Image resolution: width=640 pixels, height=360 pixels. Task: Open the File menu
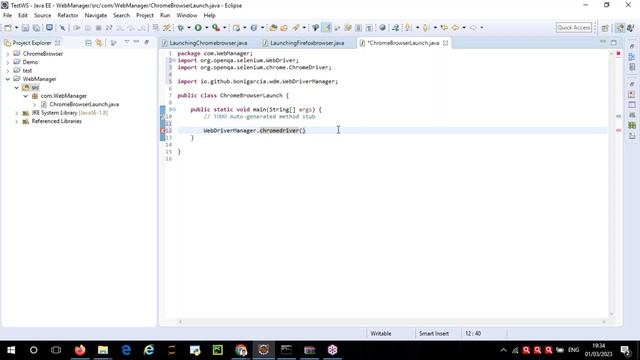(x=7, y=16)
